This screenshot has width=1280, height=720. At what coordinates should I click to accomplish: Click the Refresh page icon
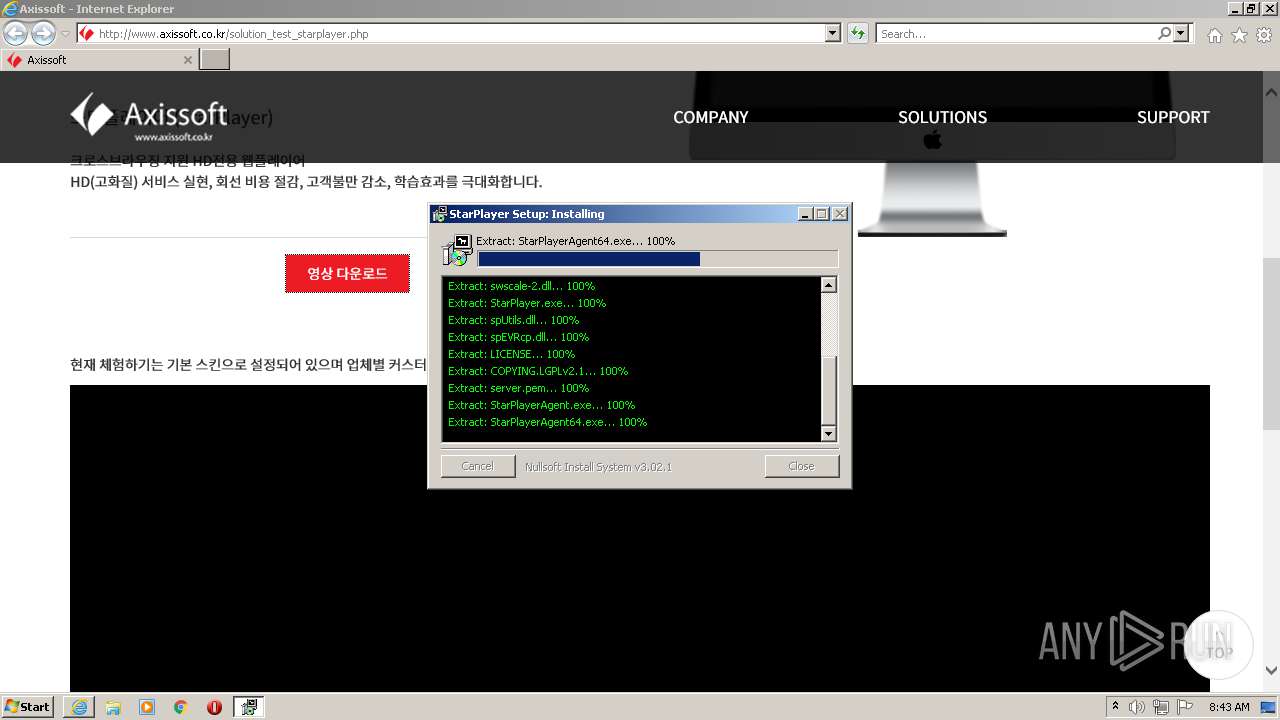(x=857, y=33)
